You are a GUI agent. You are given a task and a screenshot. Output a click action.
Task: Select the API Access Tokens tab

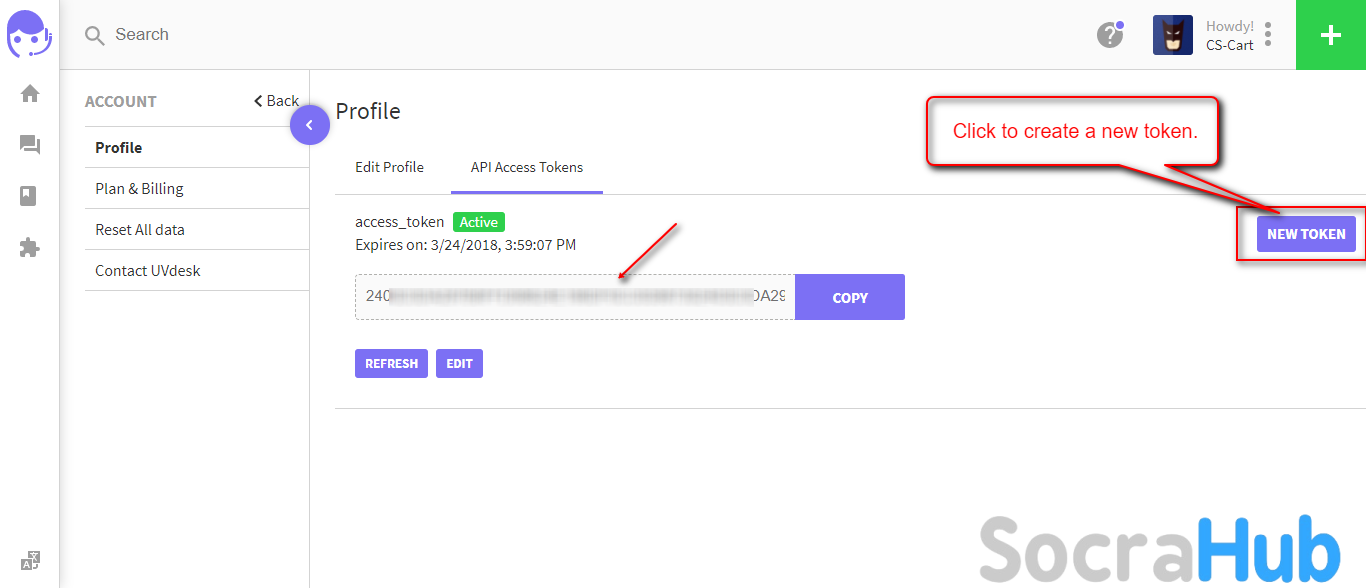coord(526,167)
